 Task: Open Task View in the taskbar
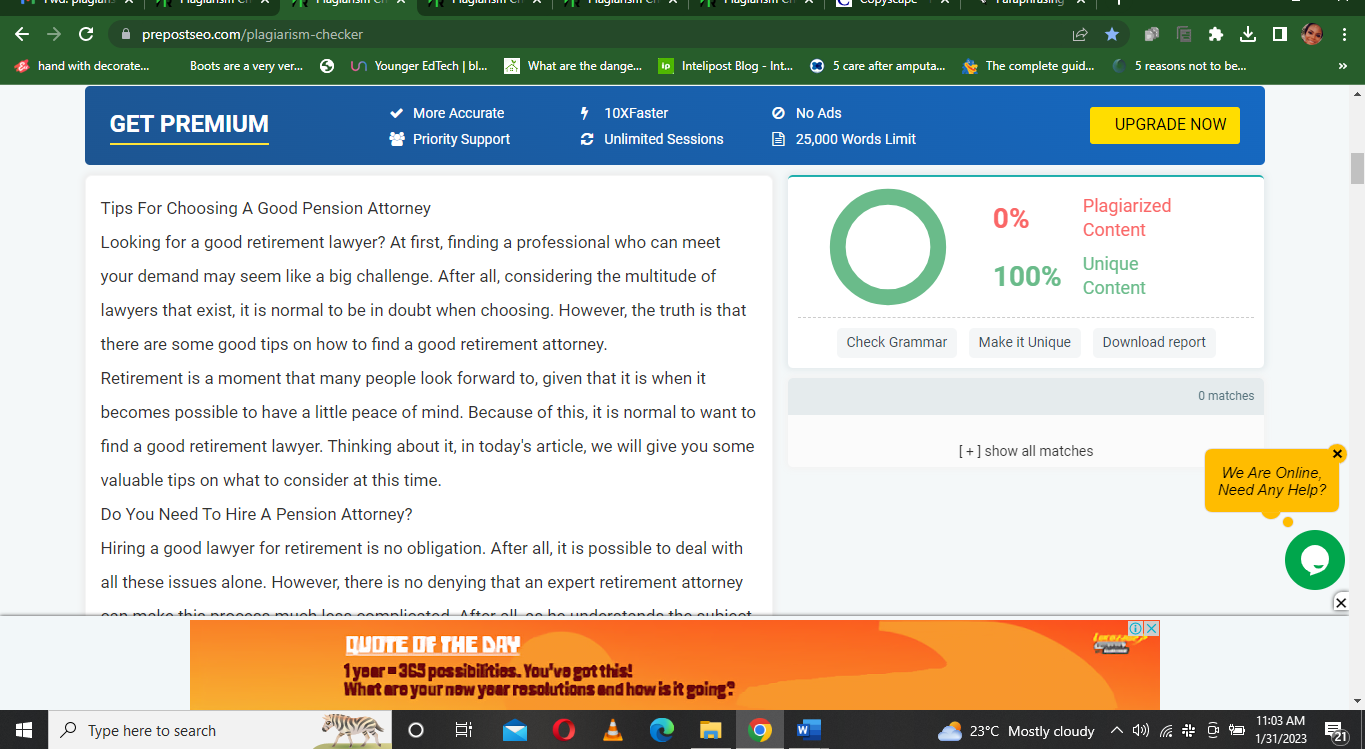pos(464,730)
